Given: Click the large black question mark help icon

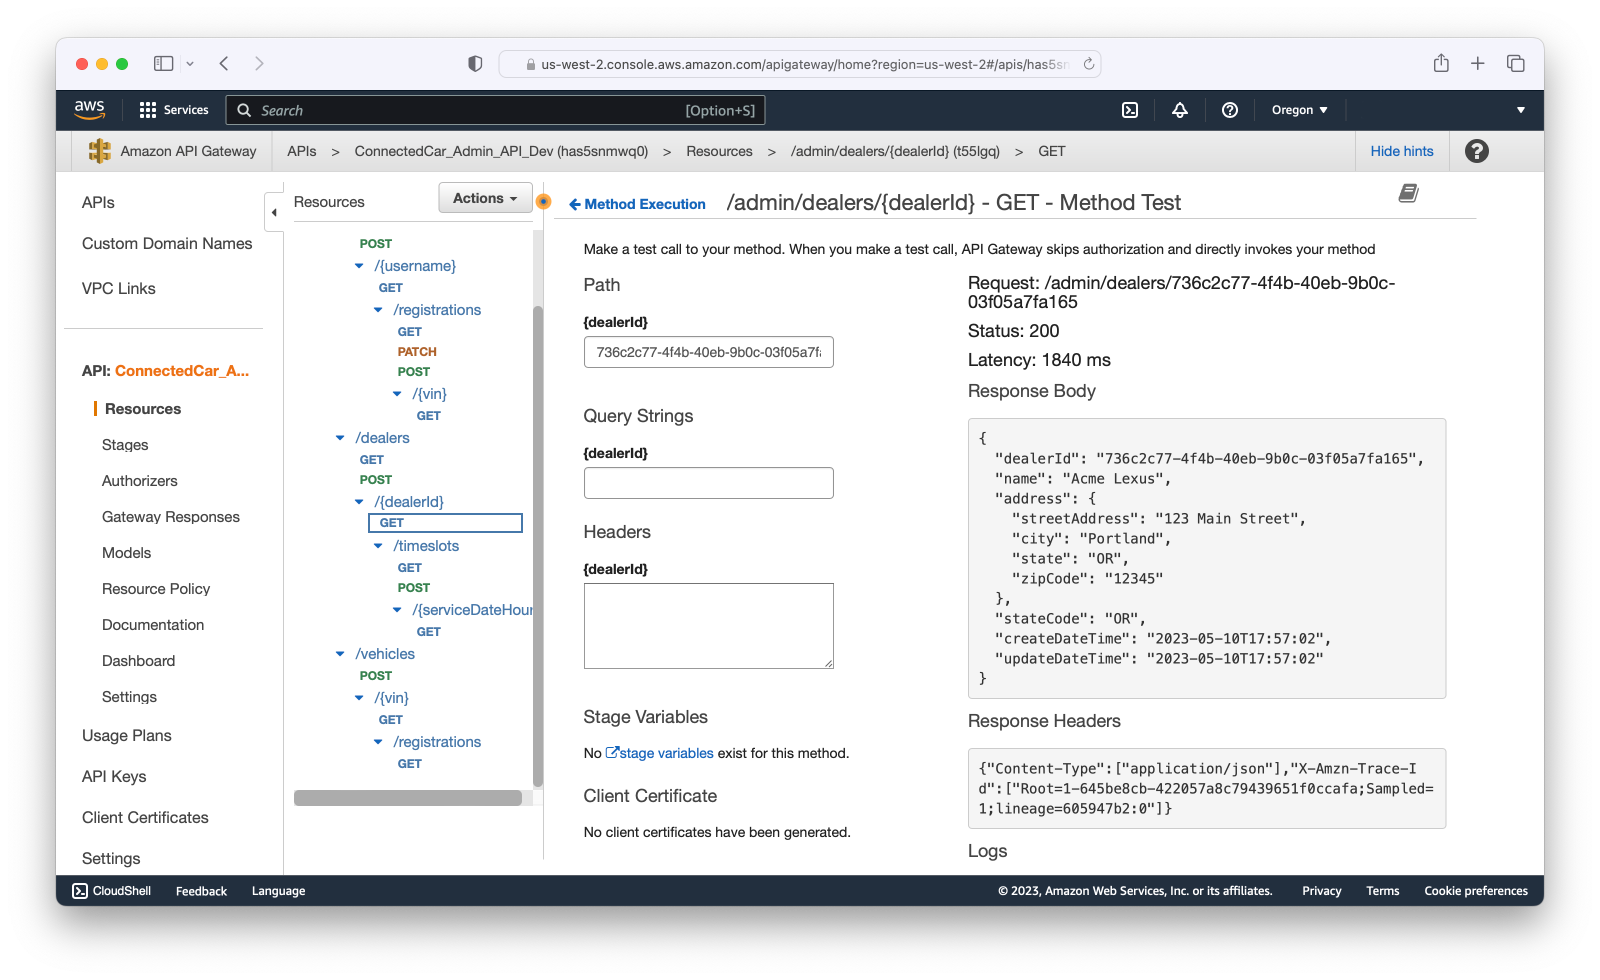Looking at the screenshot, I should (1476, 151).
